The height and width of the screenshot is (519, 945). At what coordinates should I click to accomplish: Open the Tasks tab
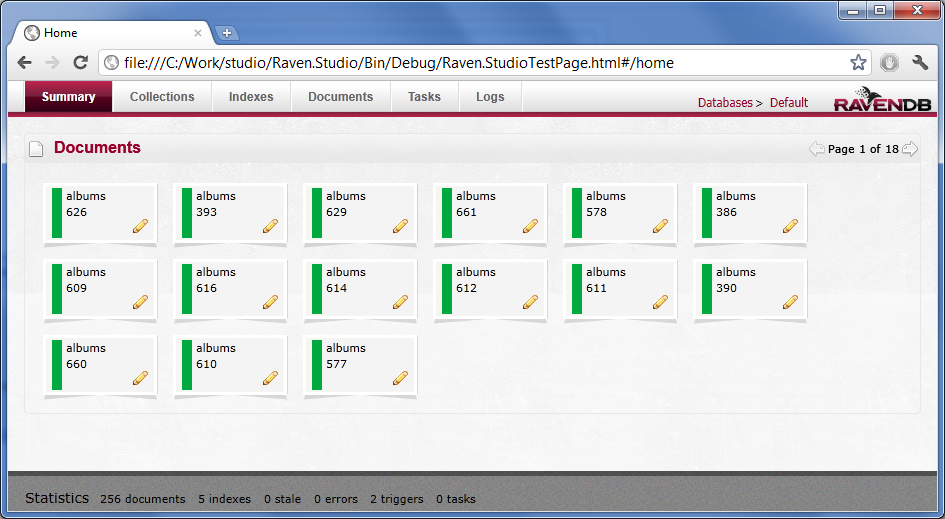[424, 97]
